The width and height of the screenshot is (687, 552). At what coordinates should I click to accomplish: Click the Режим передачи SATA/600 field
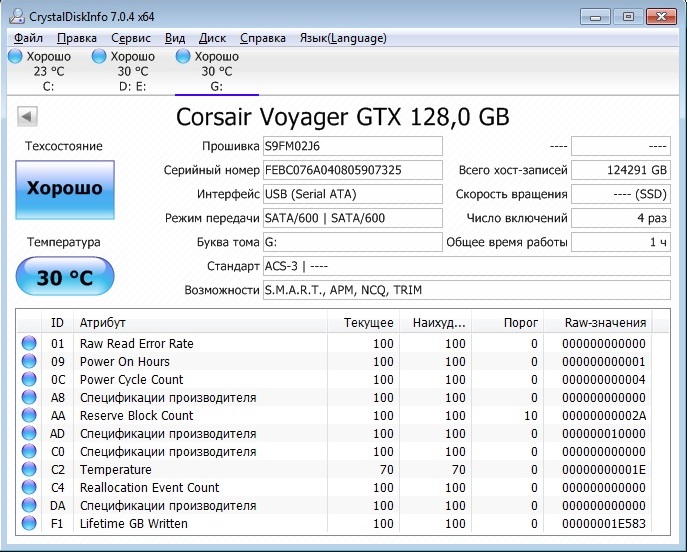click(353, 218)
